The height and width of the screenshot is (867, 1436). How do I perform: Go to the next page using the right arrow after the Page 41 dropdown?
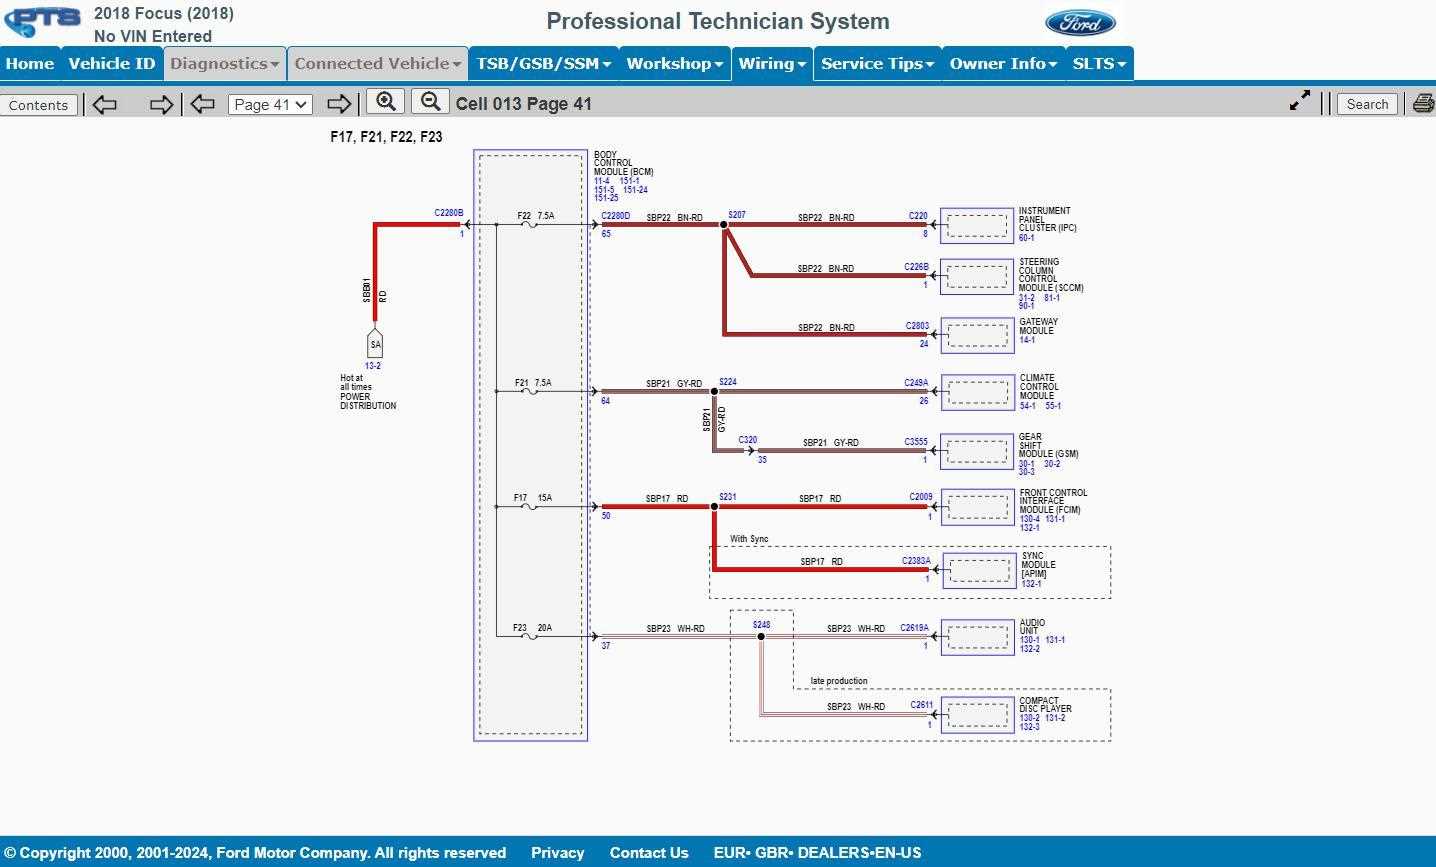(x=339, y=104)
